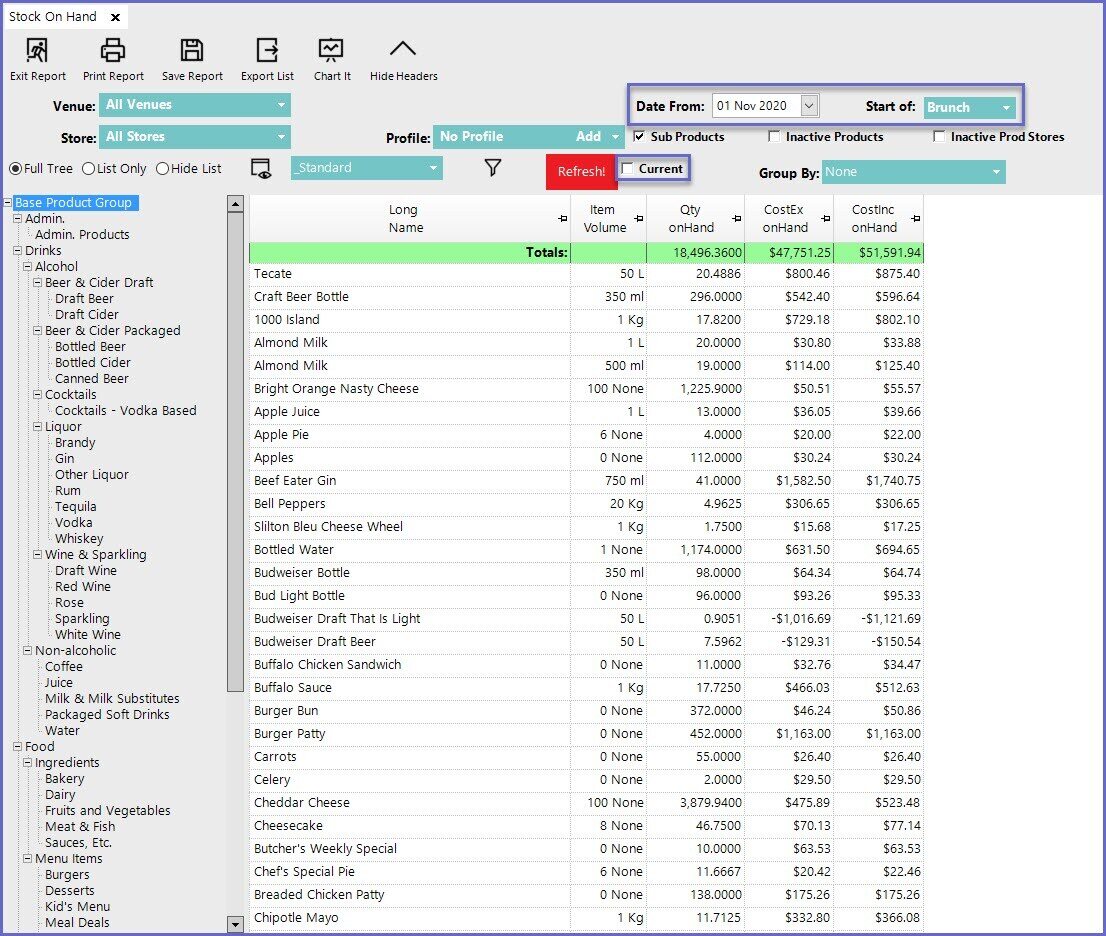This screenshot has height=936, width=1106.
Task: Click the Exit Report icon
Action: coord(37,50)
